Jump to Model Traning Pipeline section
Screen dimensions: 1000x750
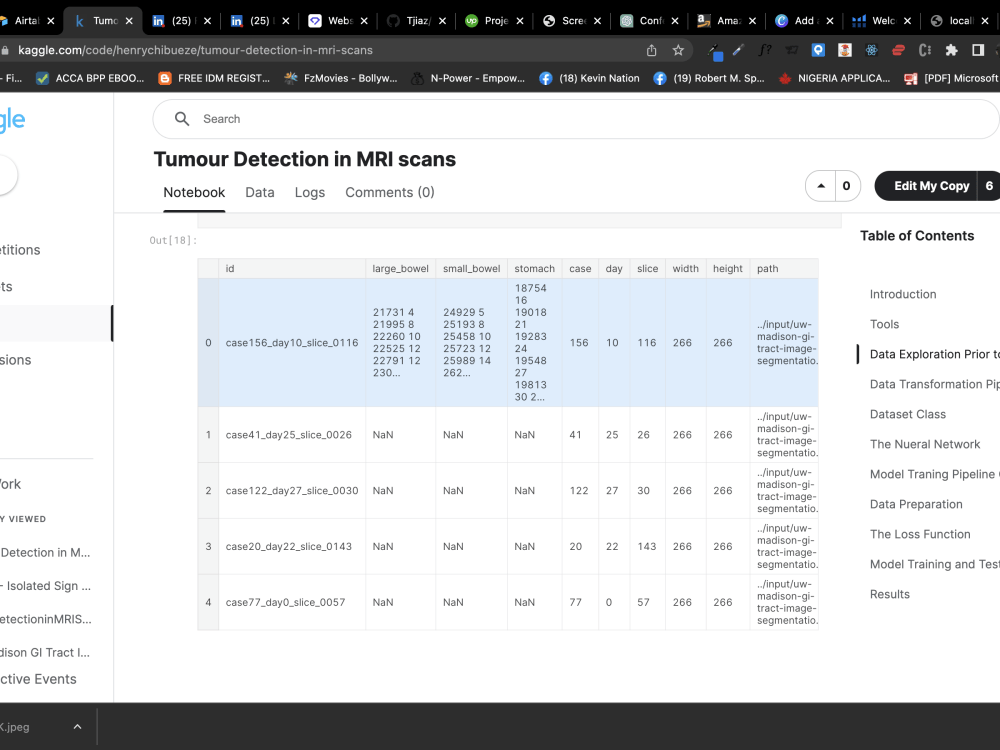tap(934, 474)
